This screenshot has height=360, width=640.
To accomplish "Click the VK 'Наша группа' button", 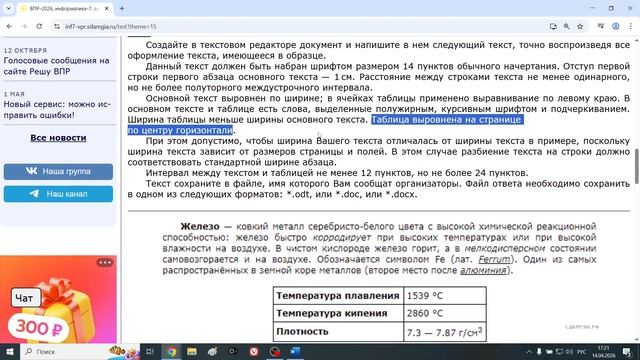I will click(58, 171).
